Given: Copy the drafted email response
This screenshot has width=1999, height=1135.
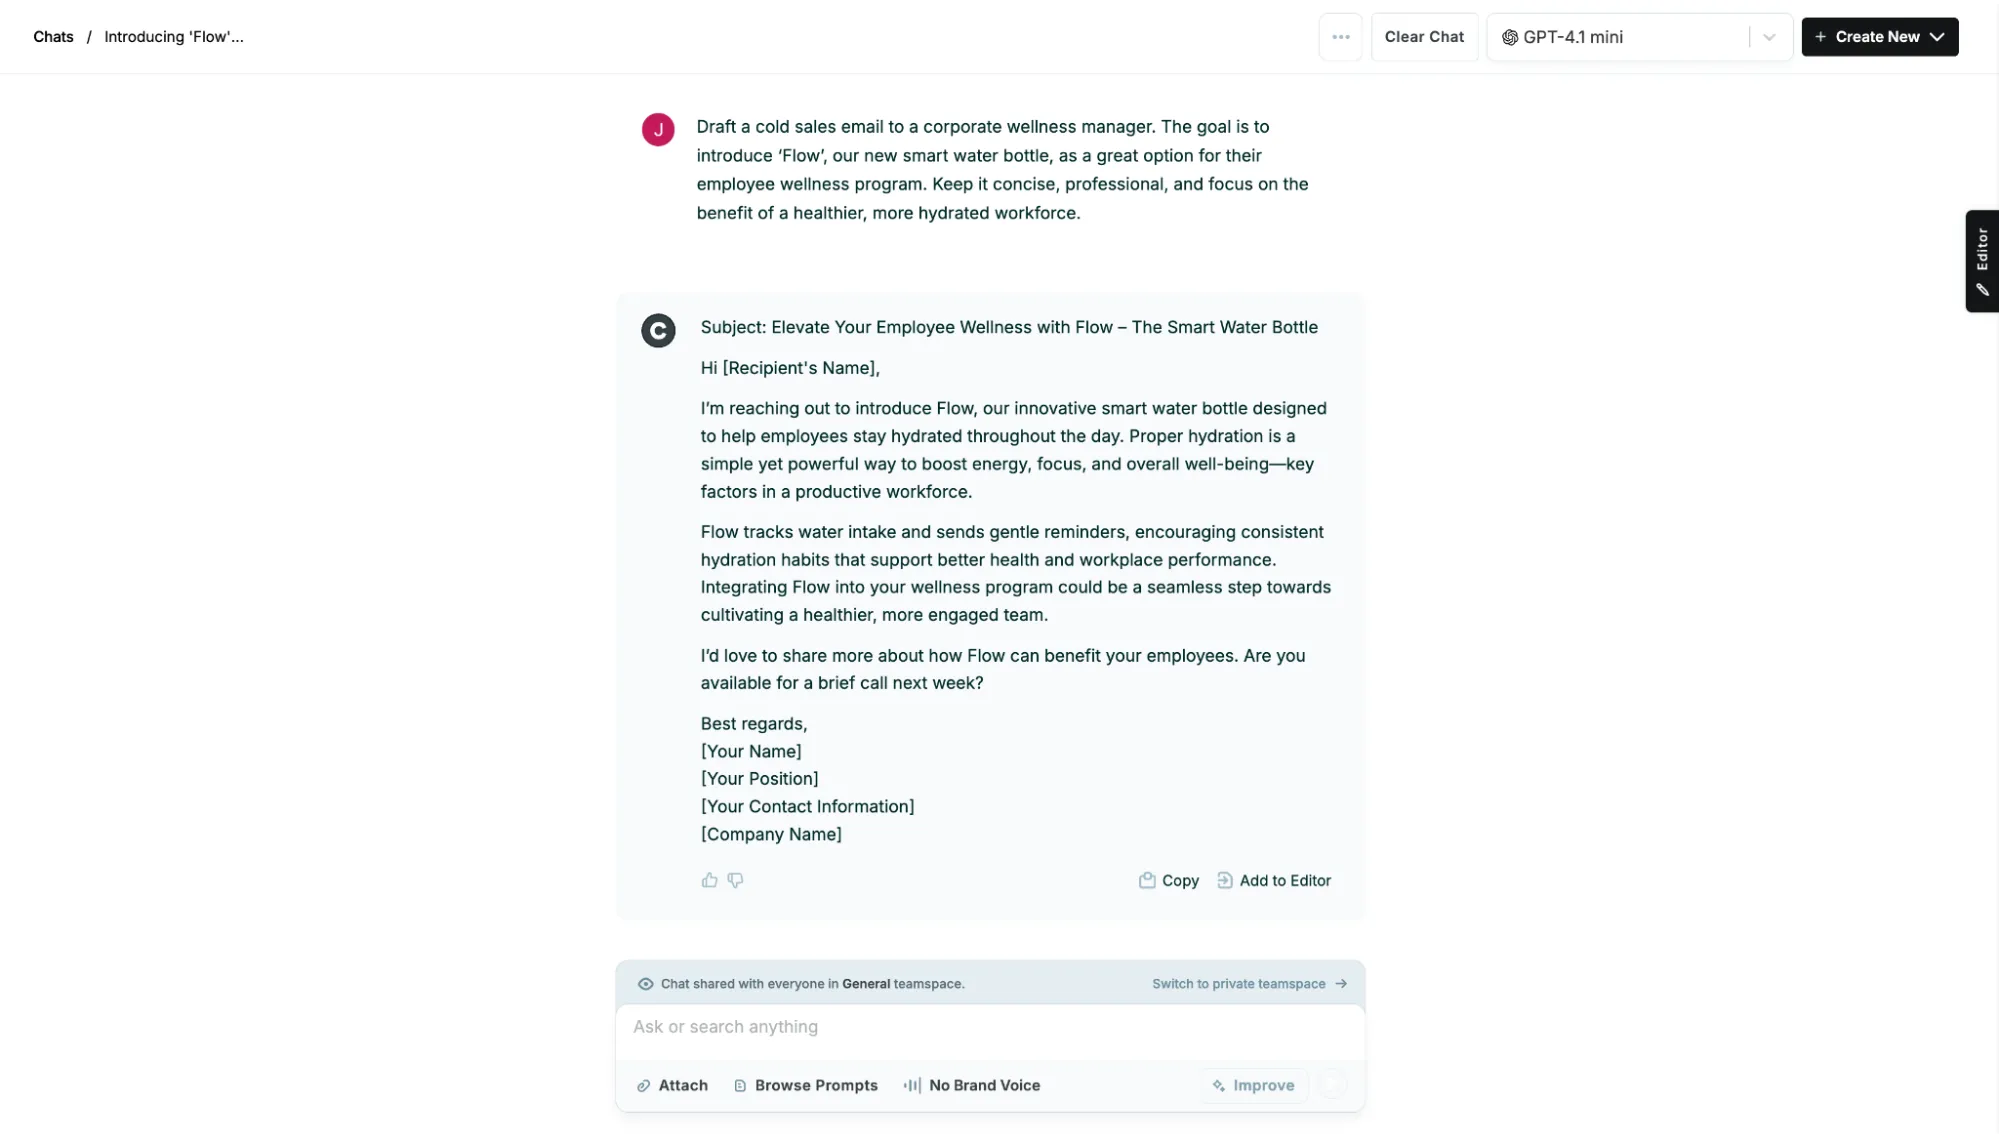Looking at the screenshot, I should 1168,881.
